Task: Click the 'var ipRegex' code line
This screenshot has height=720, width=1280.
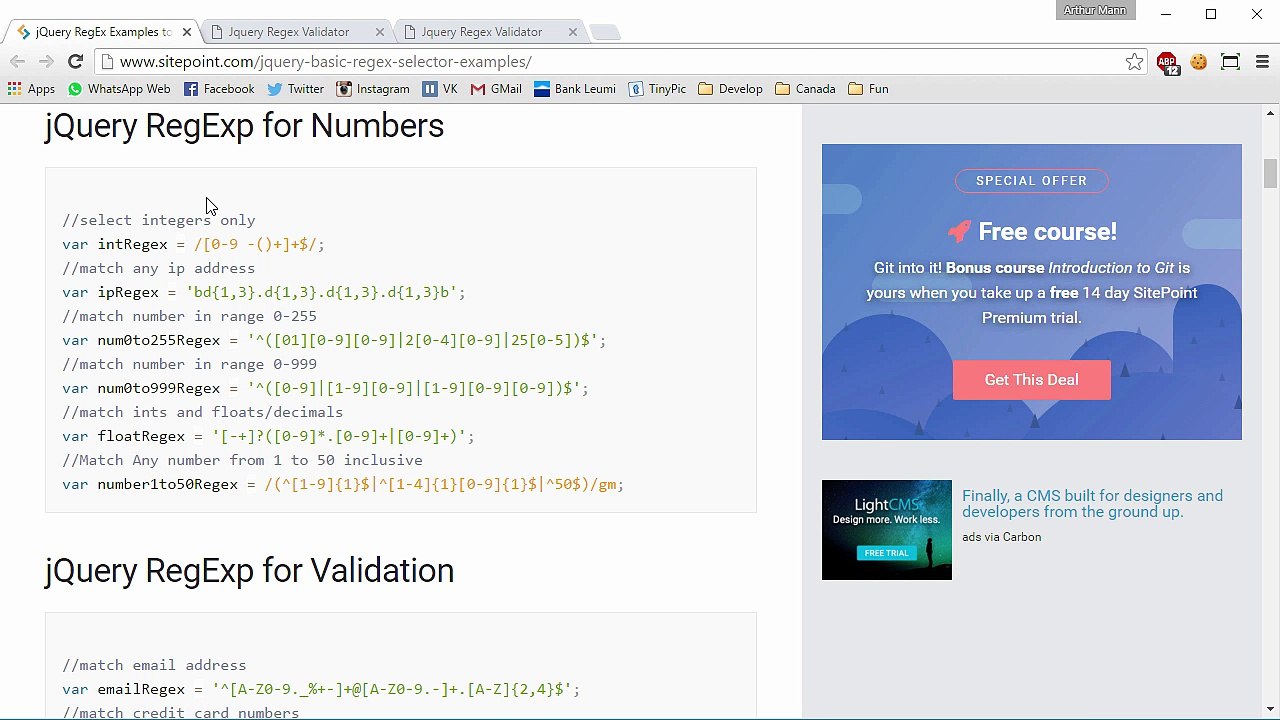Action: point(264,292)
